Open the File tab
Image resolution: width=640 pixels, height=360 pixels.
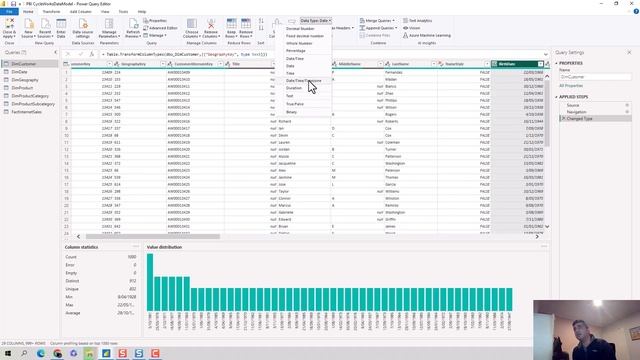coord(9,12)
